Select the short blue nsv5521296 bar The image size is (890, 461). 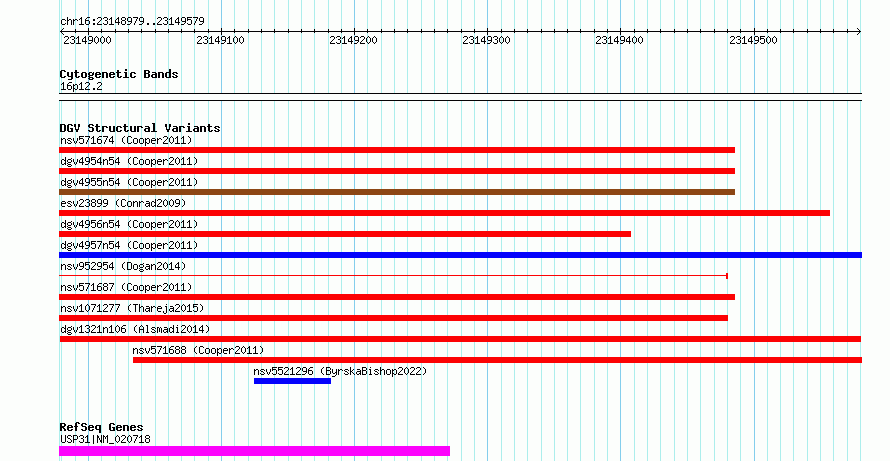[292, 381]
